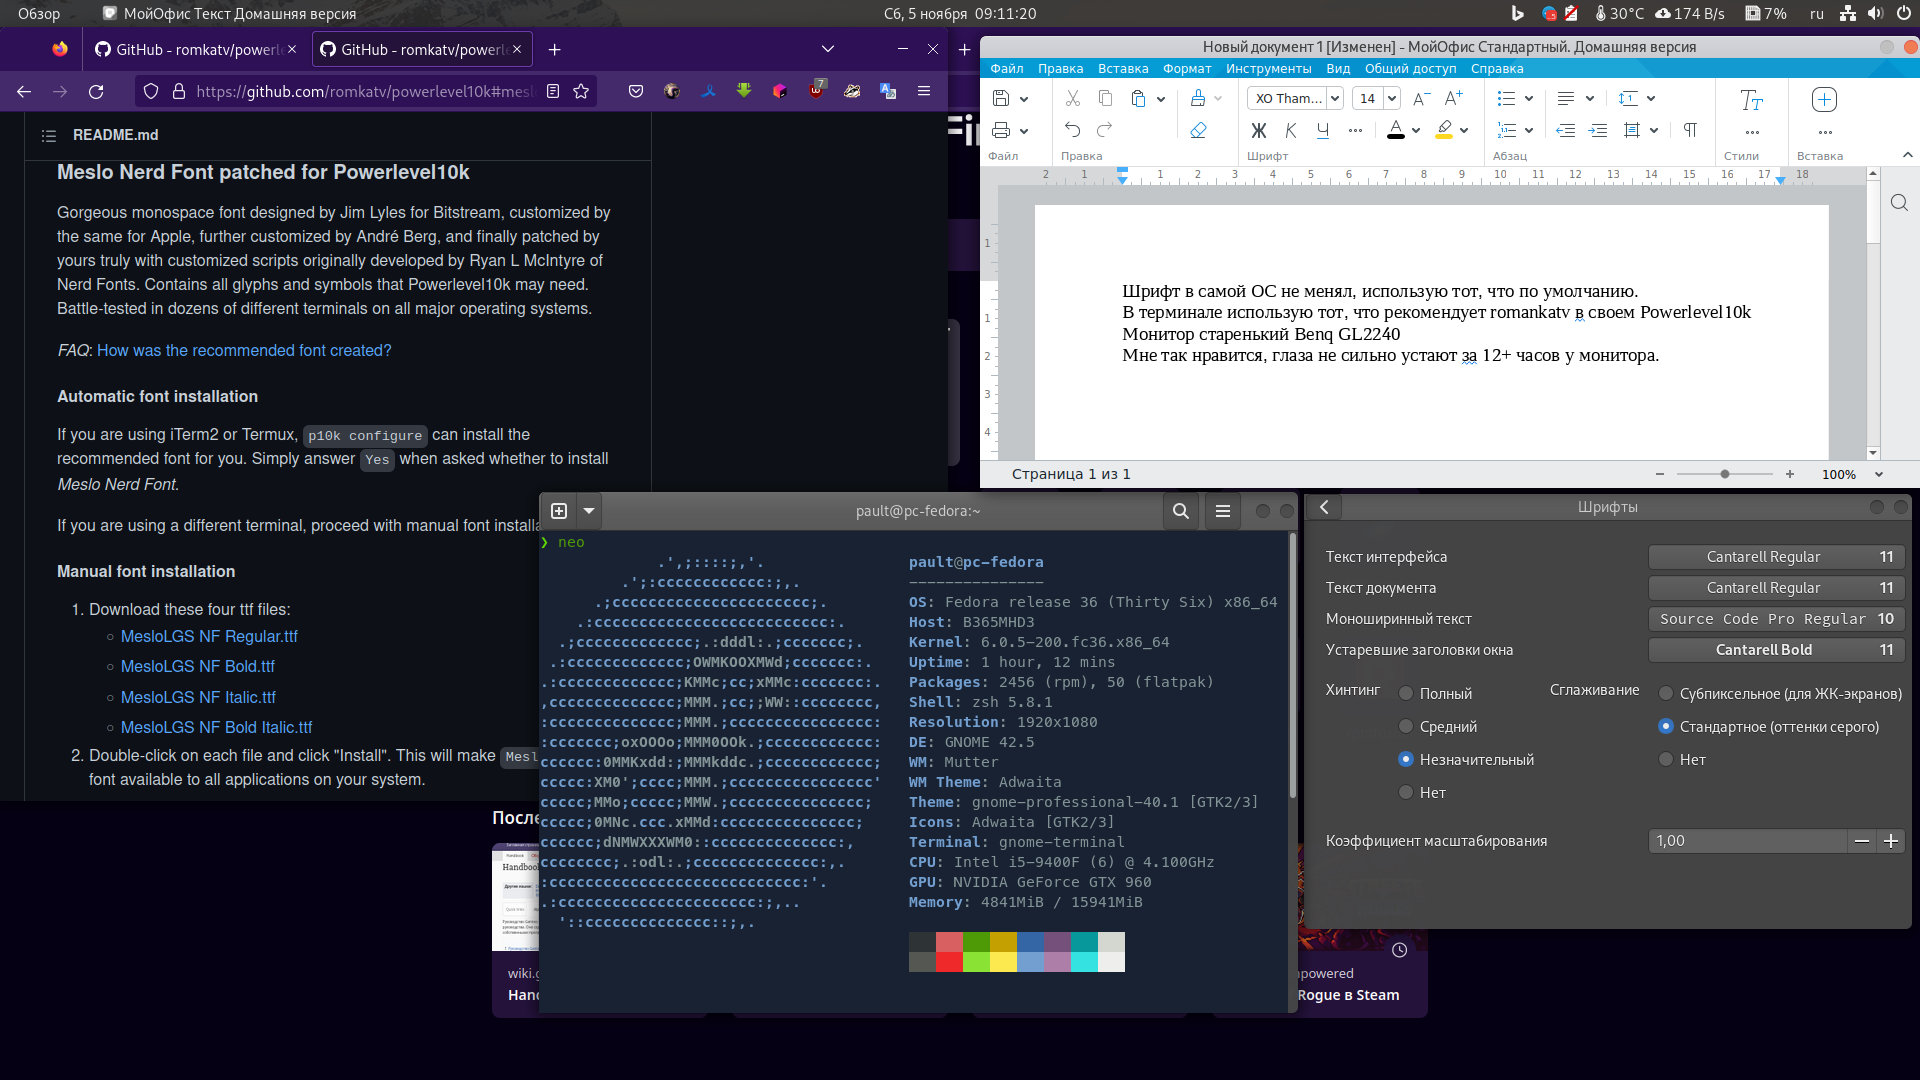Click the terminal new tab icon
1920x1080 pixels.
[x=559, y=511]
